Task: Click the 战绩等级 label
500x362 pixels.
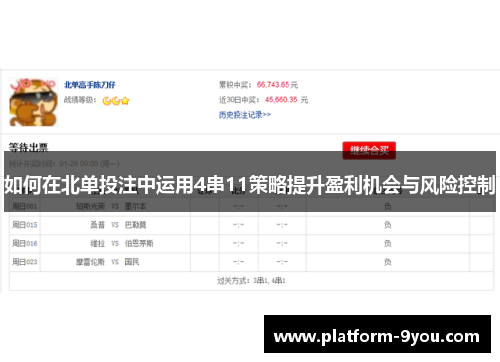Action: pyautogui.click(x=80, y=100)
